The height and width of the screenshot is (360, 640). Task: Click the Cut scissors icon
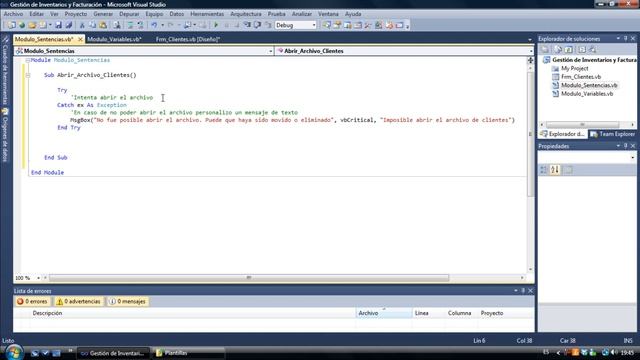coord(82,25)
